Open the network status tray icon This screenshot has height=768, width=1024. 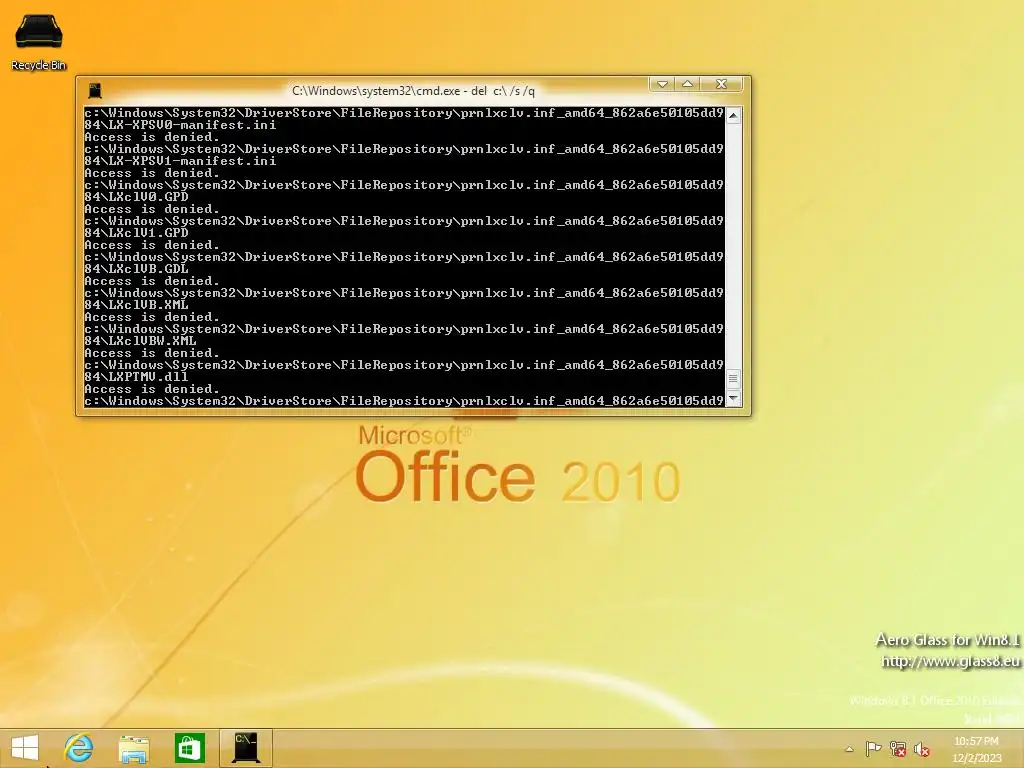pyautogui.click(x=898, y=748)
